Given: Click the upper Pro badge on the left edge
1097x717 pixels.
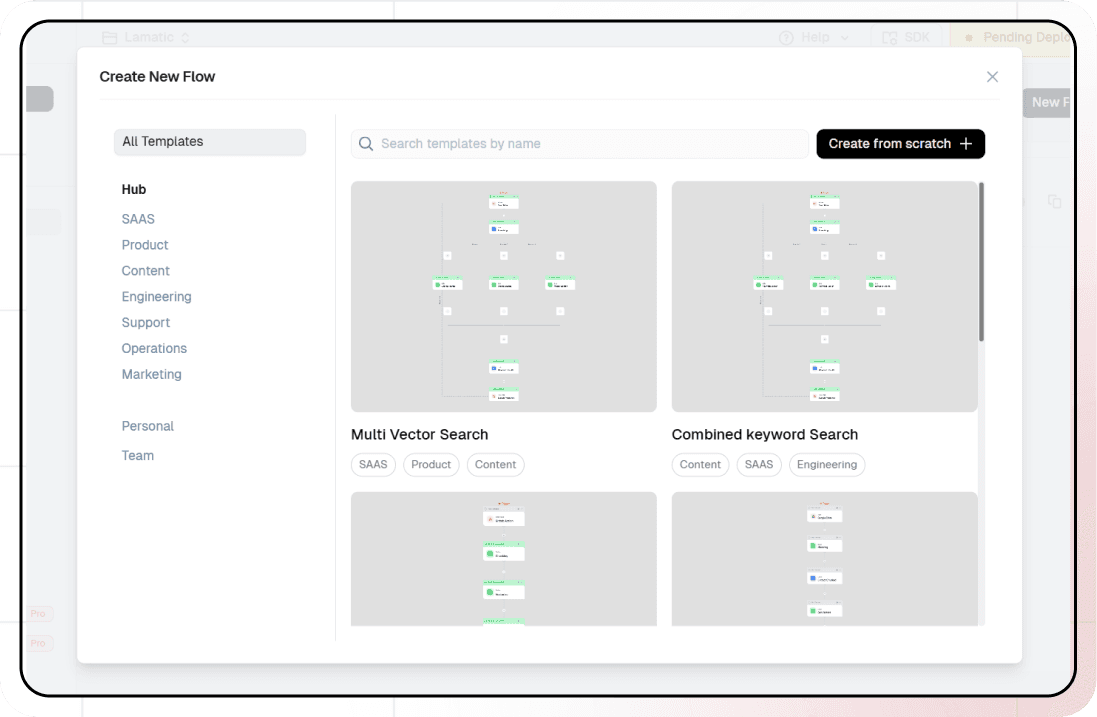Looking at the screenshot, I should click(x=38, y=613).
